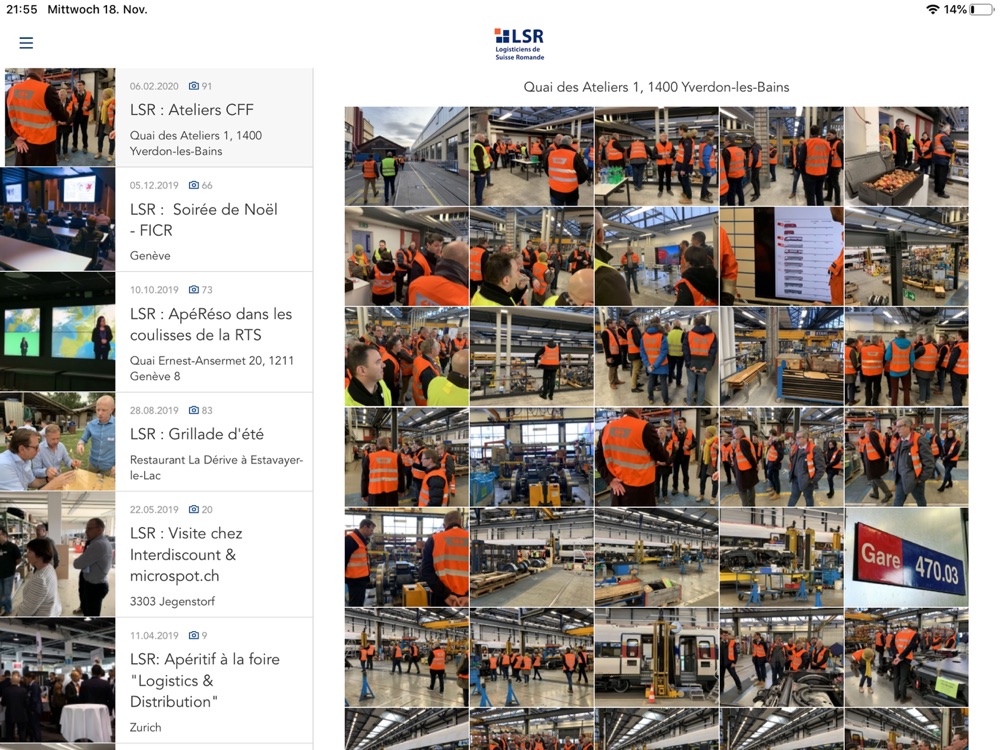Tap camera icon beside 20 photos count
The width and height of the screenshot is (1000, 750).
click(x=194, y=509)
